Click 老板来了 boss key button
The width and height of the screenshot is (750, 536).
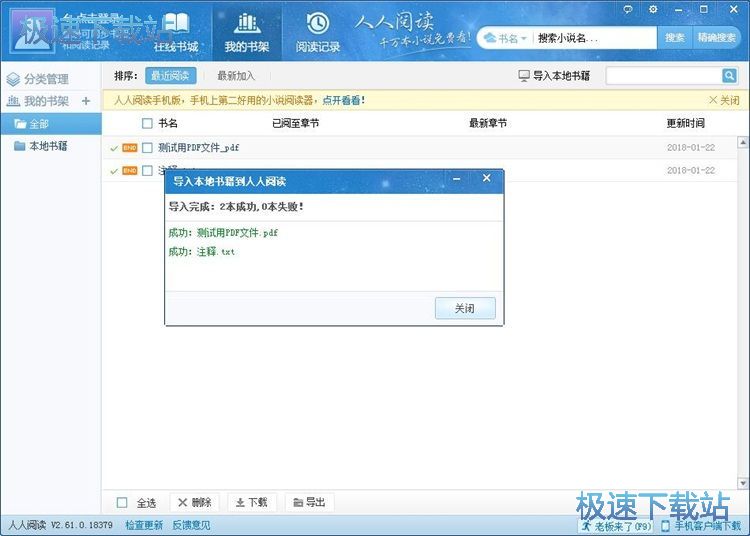pyautogui.click(x=616, y=526)
